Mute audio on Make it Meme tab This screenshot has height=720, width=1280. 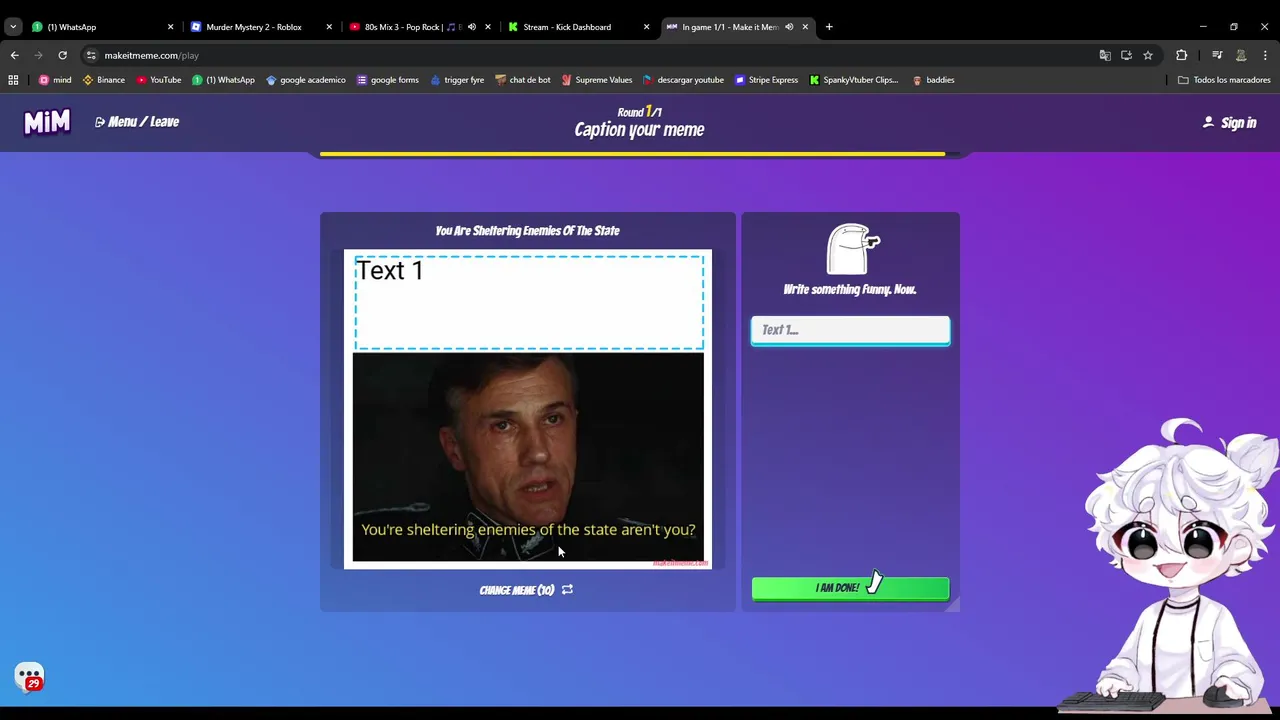(789, 27)
